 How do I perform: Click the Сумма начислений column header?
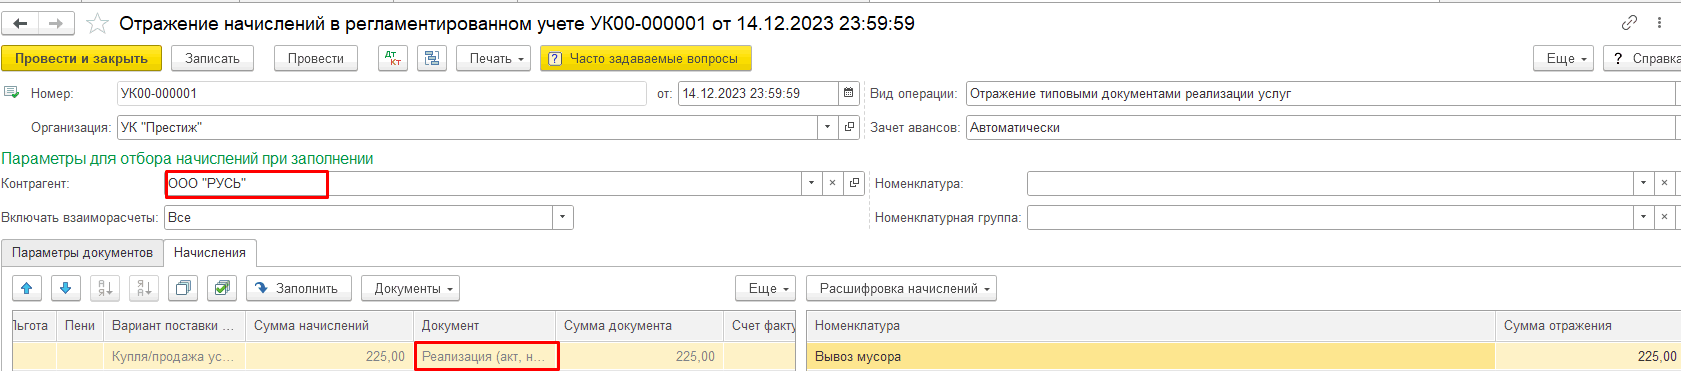click(x=329, y=325)
